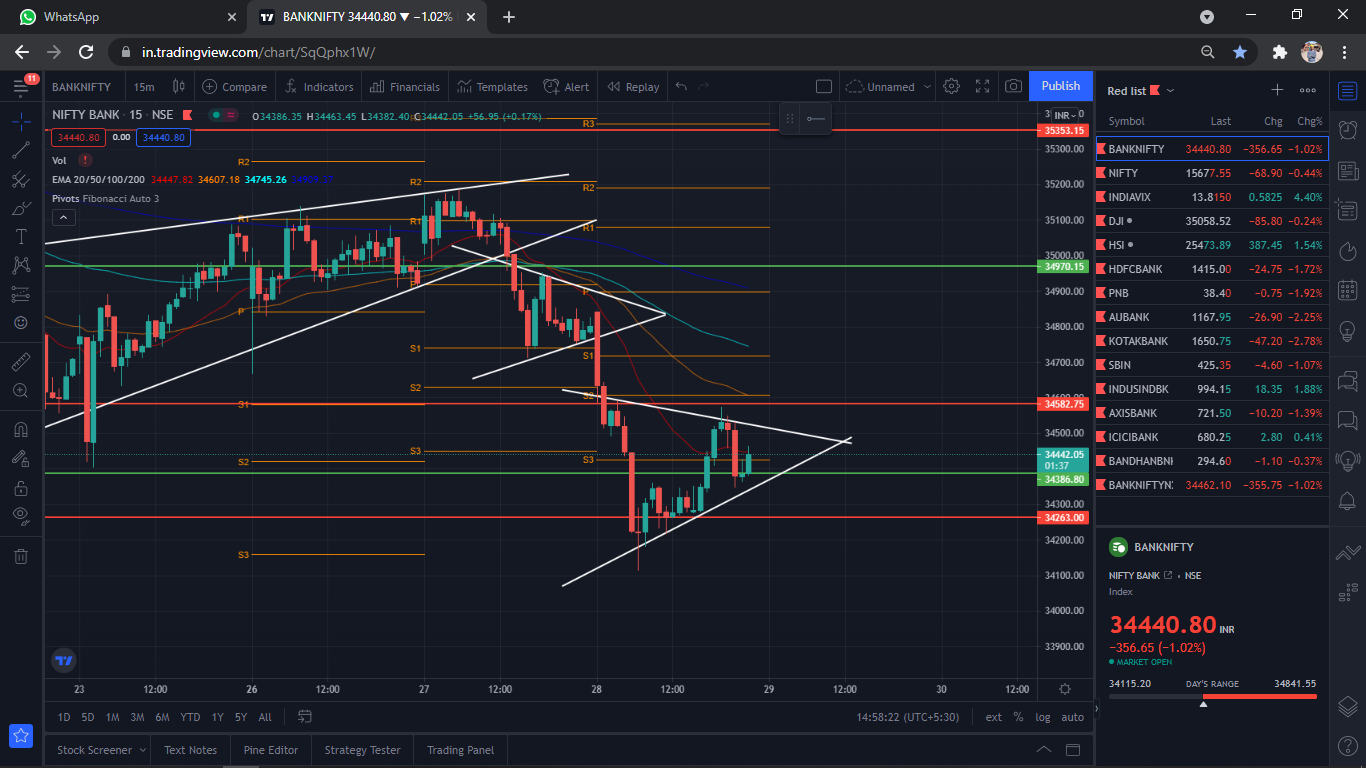Toggle lock all drawing tools

tap(21, 488)
